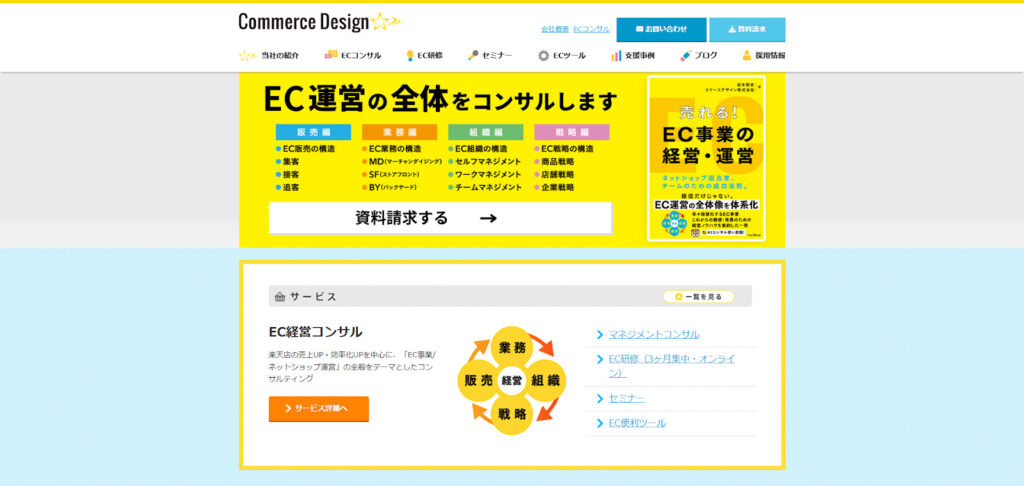This screenshot has width=1024, height=486.
Task: Click the star icon beside 当社の紹介
Action: [247, 56]
